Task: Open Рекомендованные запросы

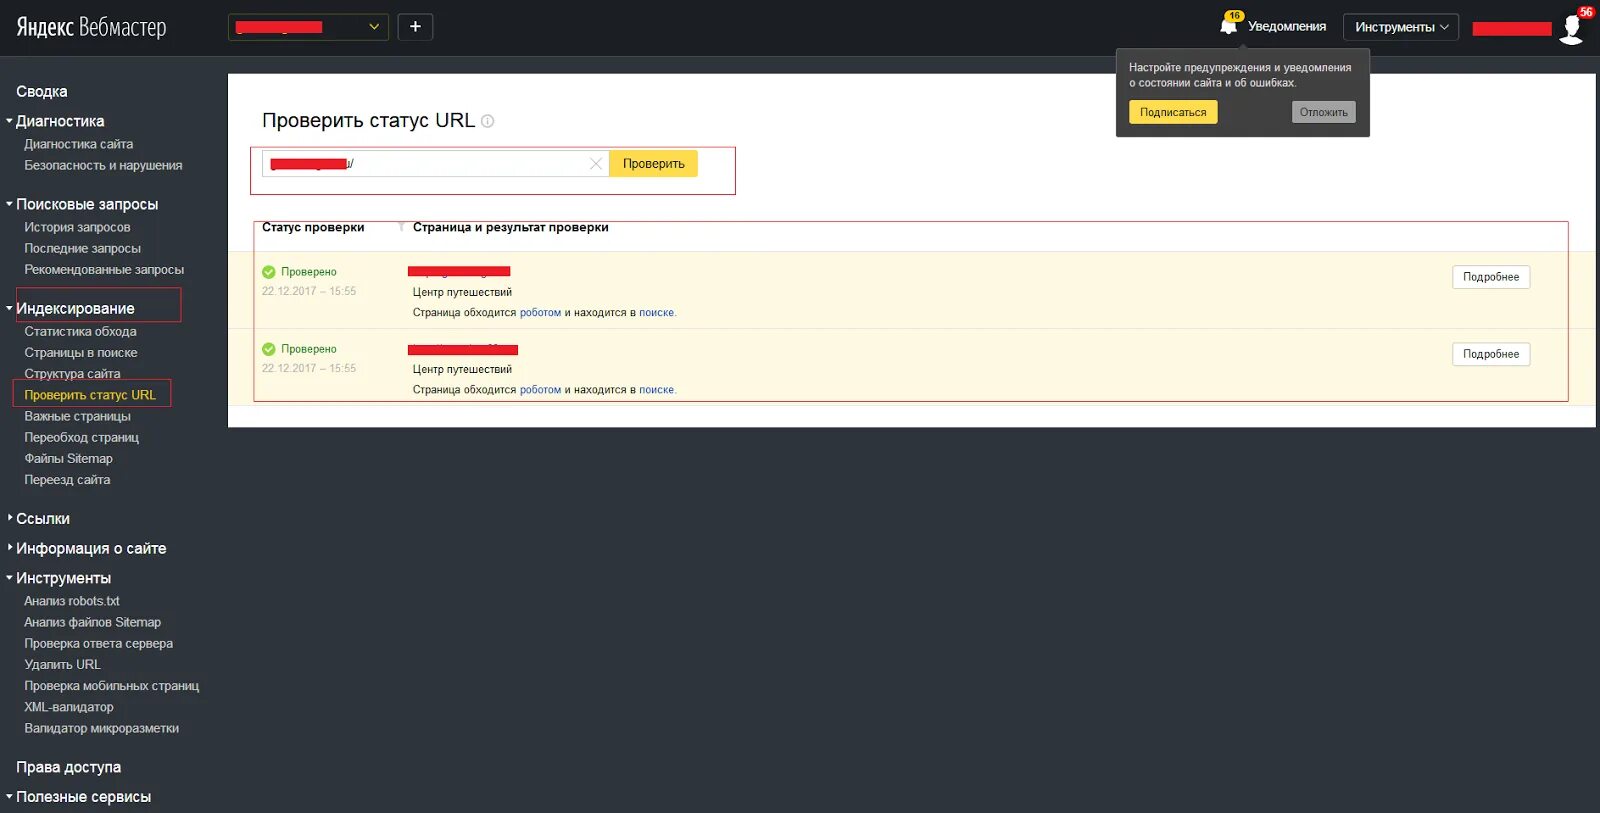Action: 104,269
